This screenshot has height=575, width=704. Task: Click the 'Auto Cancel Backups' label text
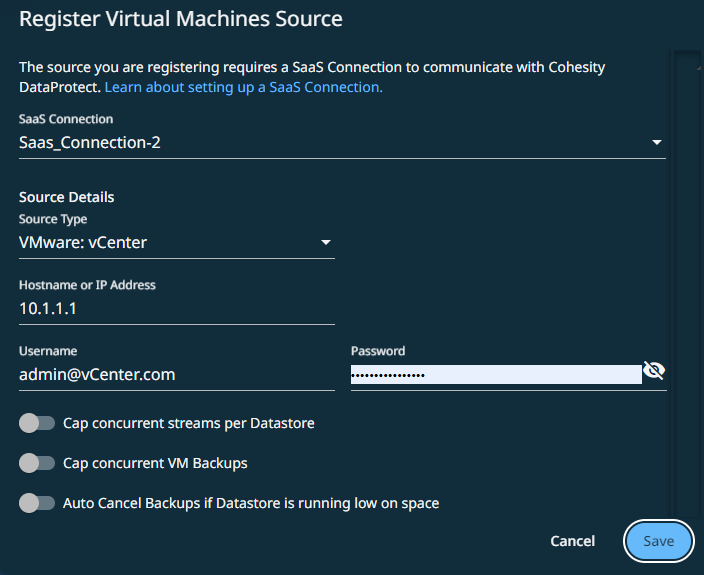(250, 503)
